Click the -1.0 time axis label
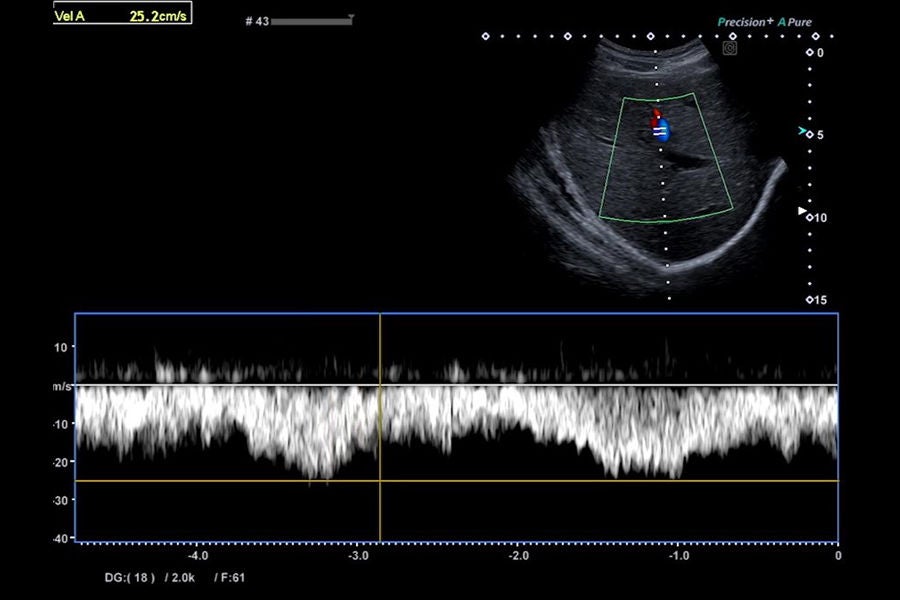The width and height of the screenshot is (900, 600). (679, 556)
